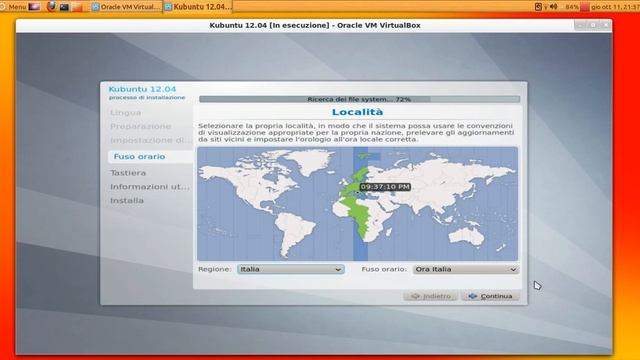Viewport: 640px width, 360px height.
Task: Close the VirtualBox VM window
Action: [606, 25]
